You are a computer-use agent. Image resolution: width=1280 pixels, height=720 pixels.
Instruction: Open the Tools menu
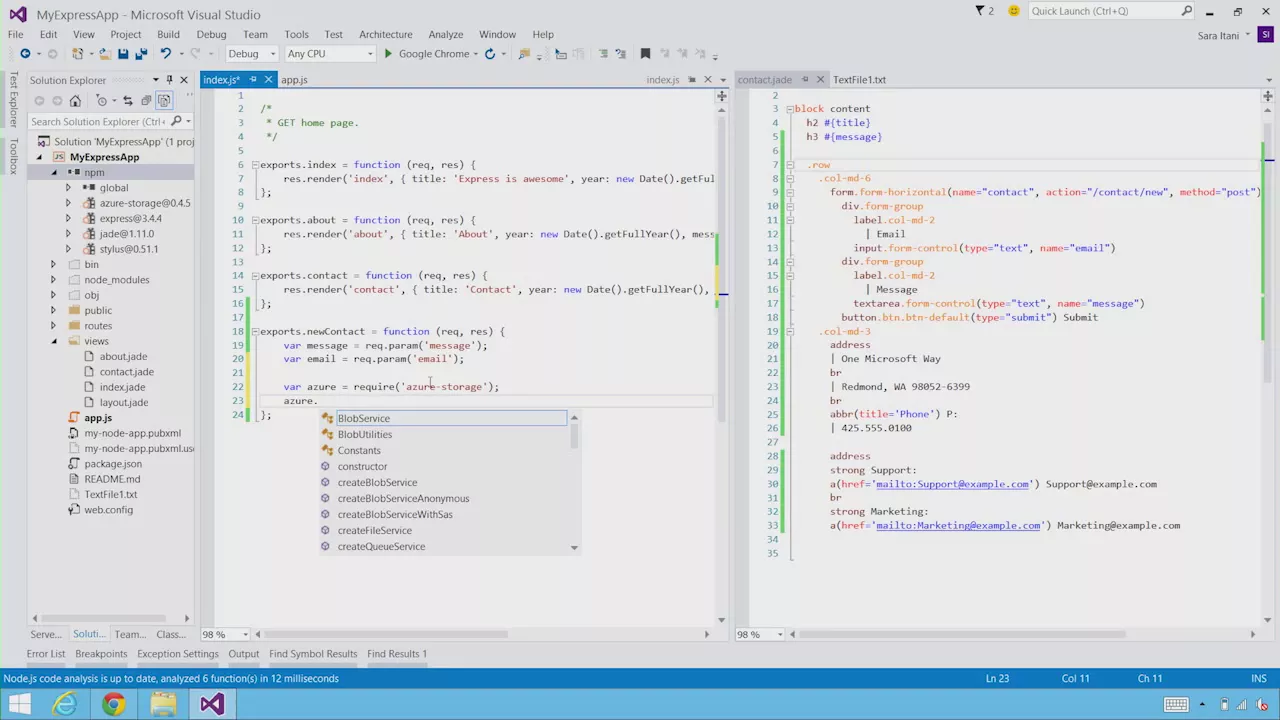(296, 34)
